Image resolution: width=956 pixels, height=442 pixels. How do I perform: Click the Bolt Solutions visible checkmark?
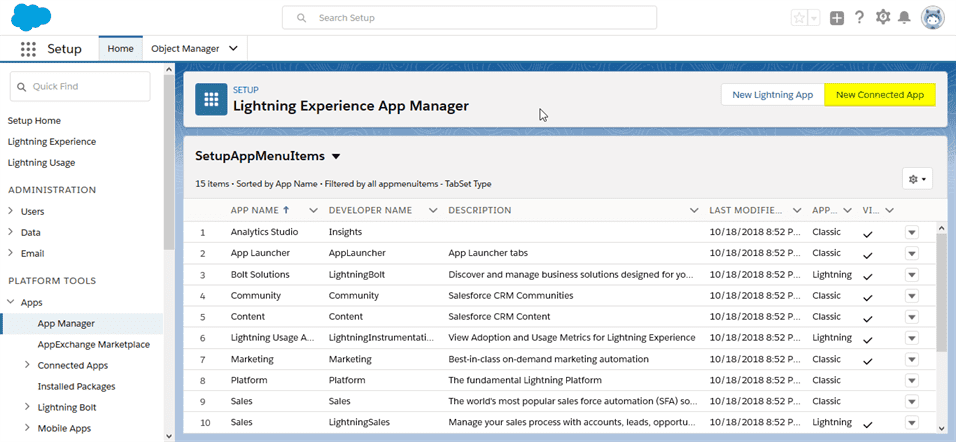point(868,277)
